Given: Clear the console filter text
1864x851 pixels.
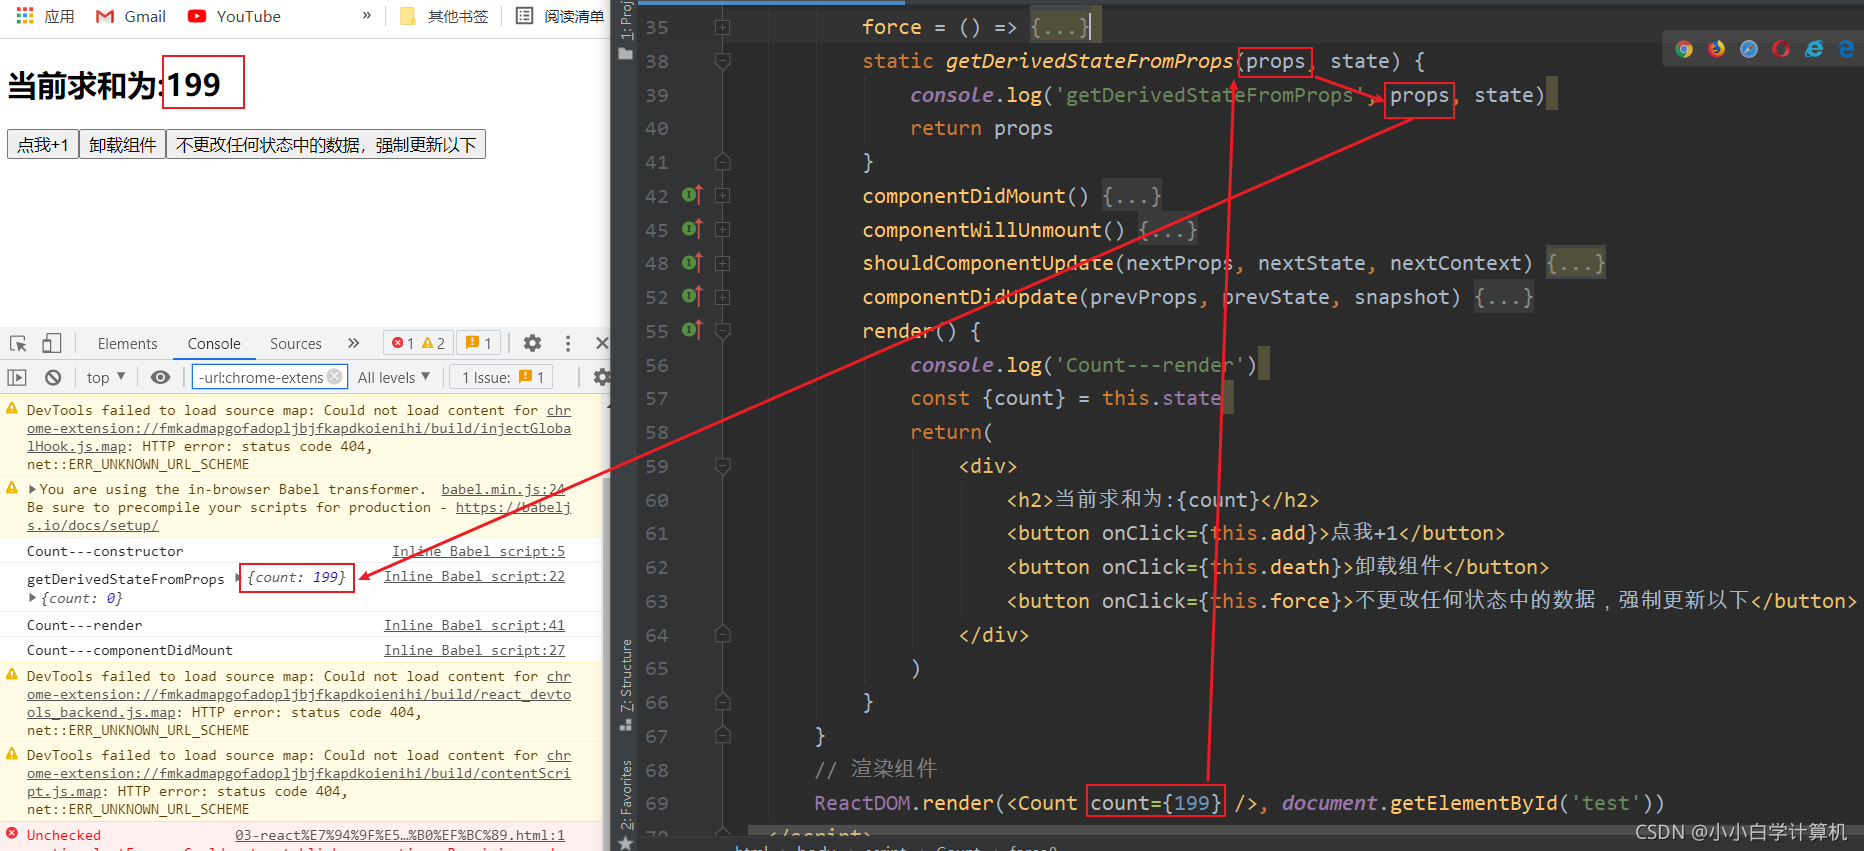Looking at the screenshot, I should (x=335, y=377).
